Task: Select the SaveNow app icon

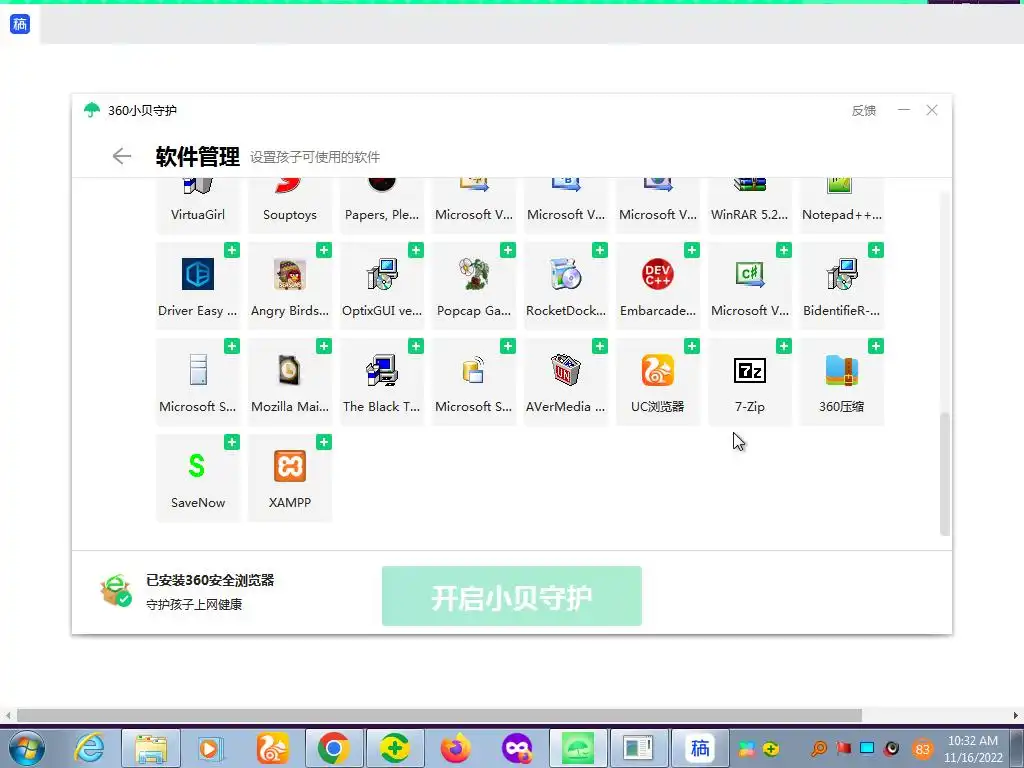Action: point(198,466)
